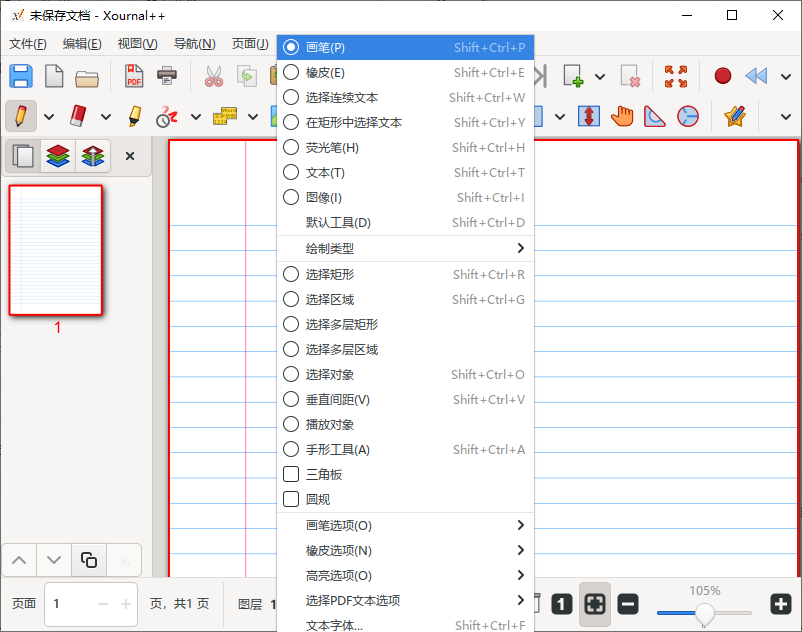
Task: Open the 页面(J) menu
Action: pos(250,44)
